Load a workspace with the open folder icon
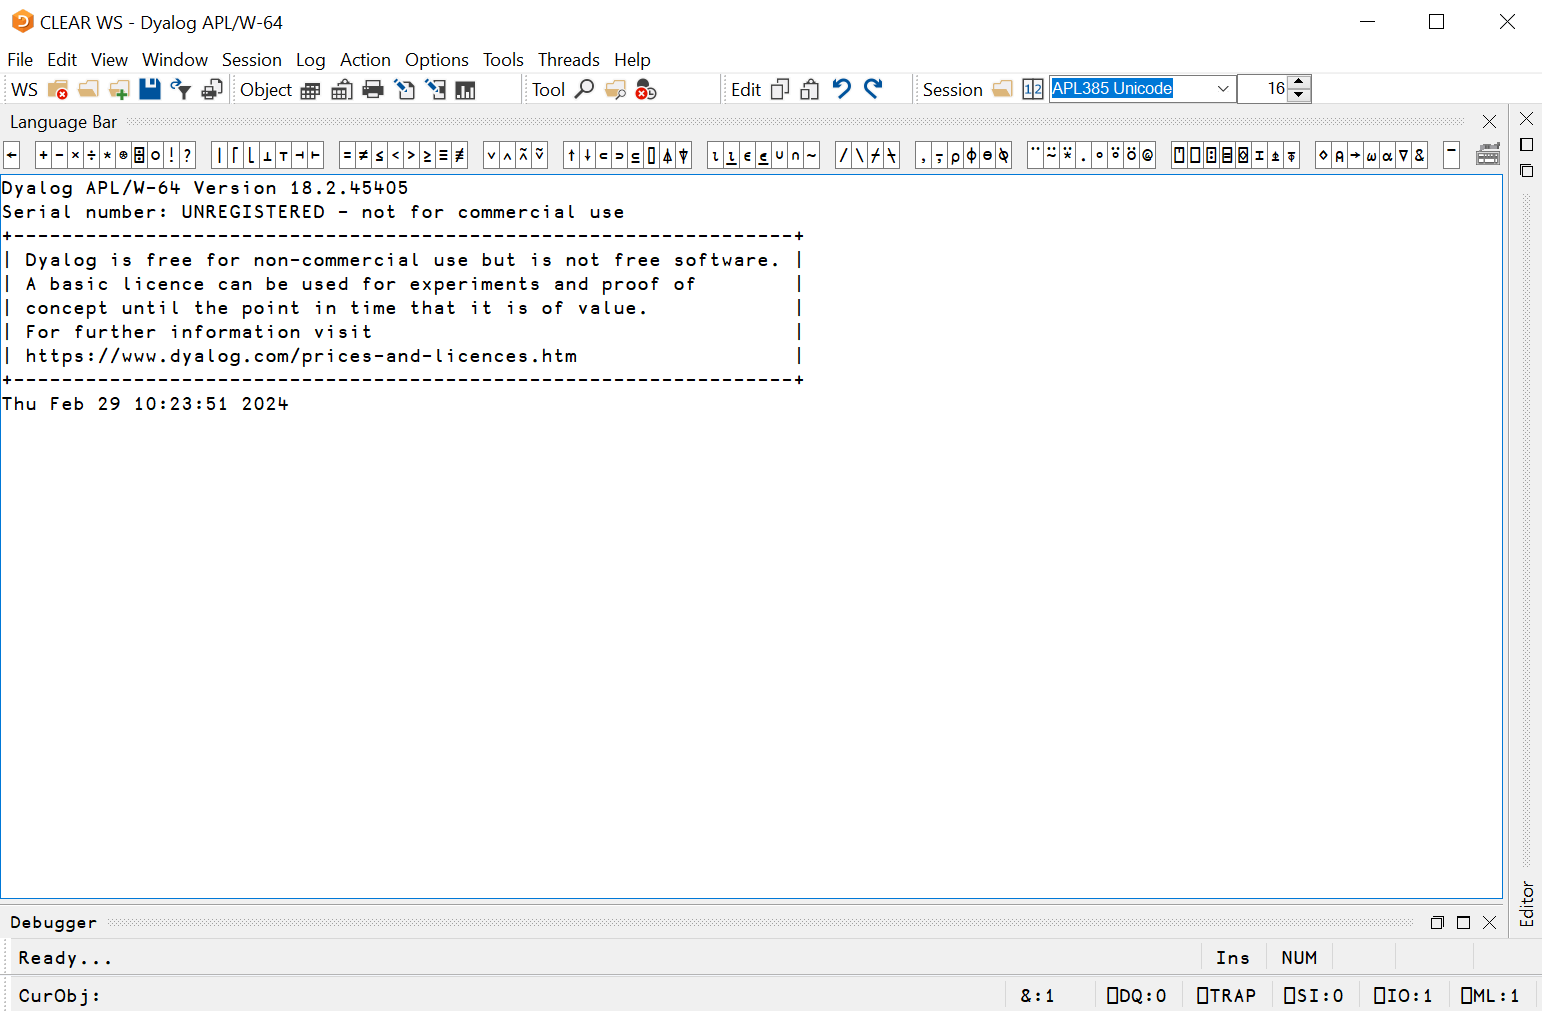 click(88, 90)
